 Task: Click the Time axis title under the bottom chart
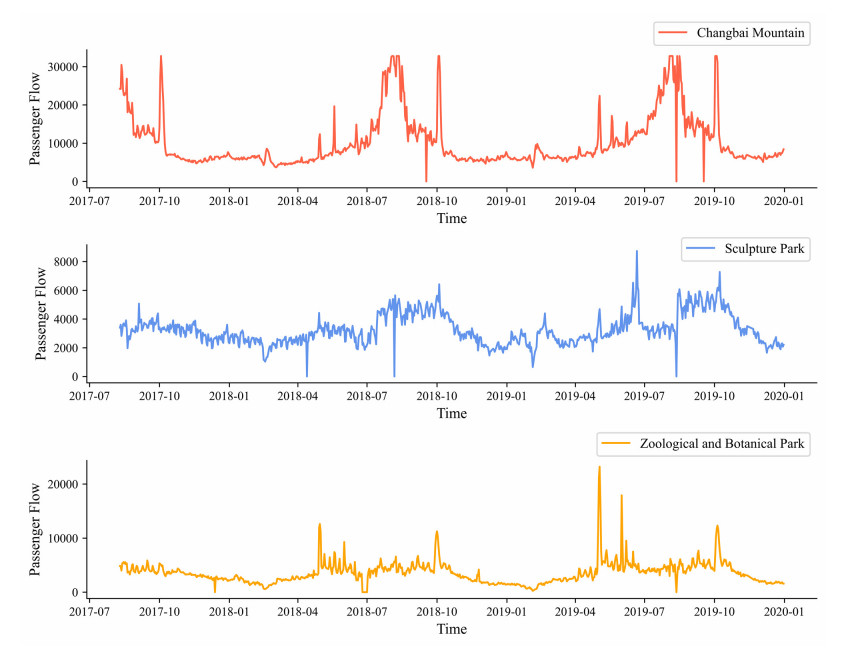tap(451, 629)
